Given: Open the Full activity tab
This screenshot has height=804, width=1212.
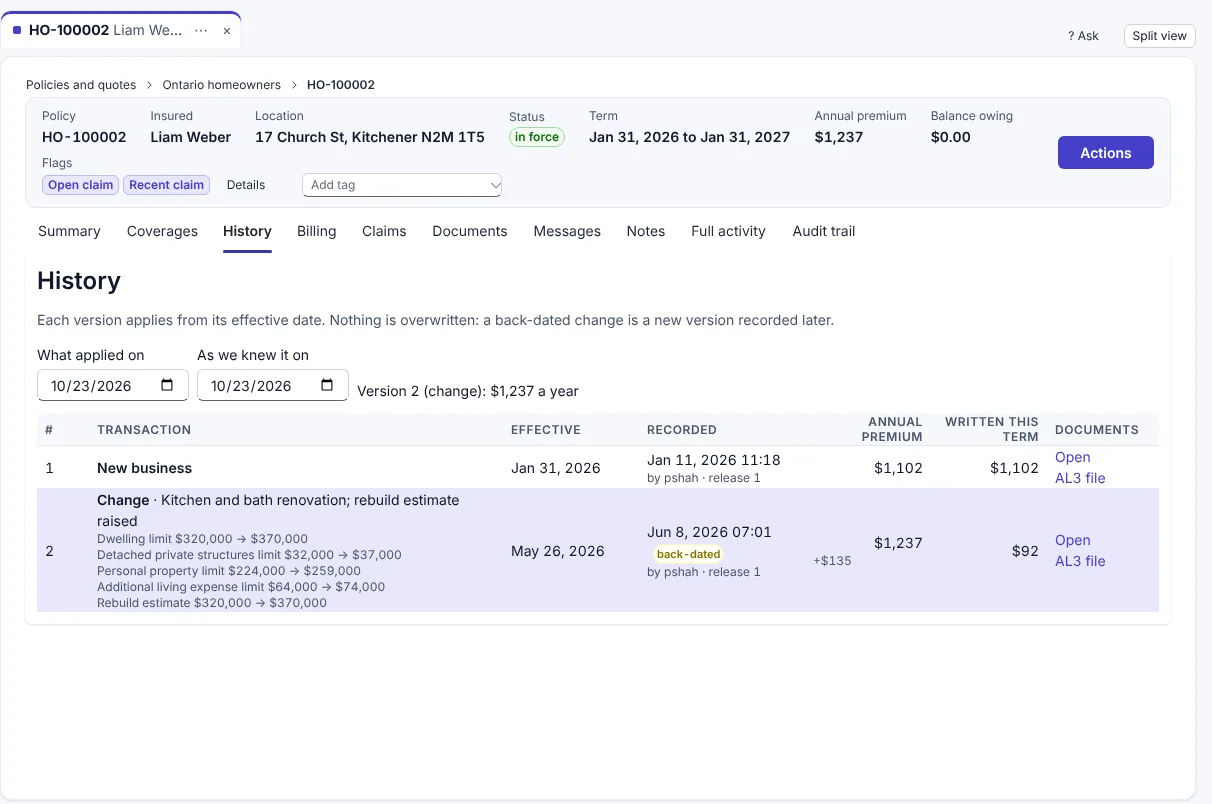Looking at the screenshot, I should click(728, 231).
